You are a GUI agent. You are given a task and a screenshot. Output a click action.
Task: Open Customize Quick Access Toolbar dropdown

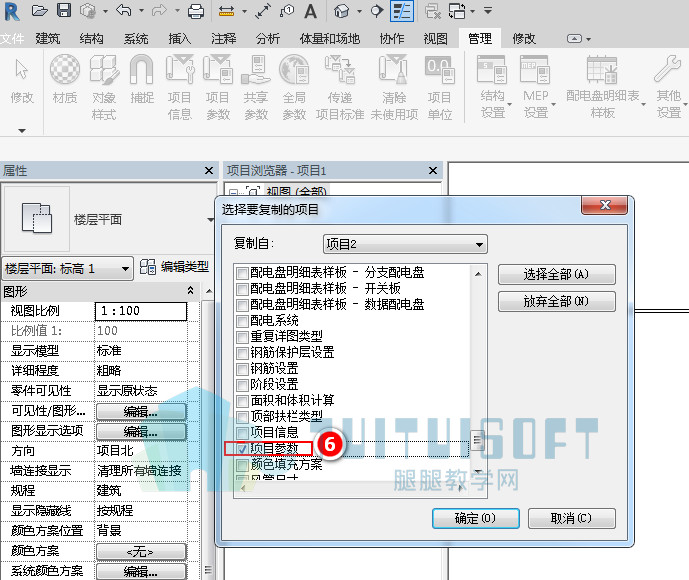click(488, 10)
